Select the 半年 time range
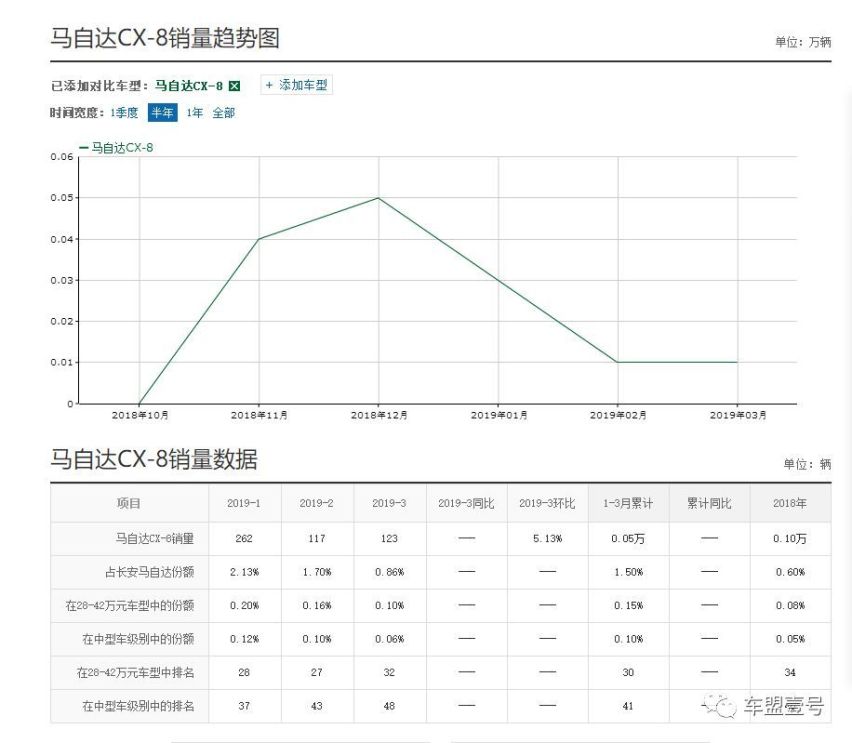Image resolution: width=852 pixels, height=743 pixels. click(x=162, y=113)
